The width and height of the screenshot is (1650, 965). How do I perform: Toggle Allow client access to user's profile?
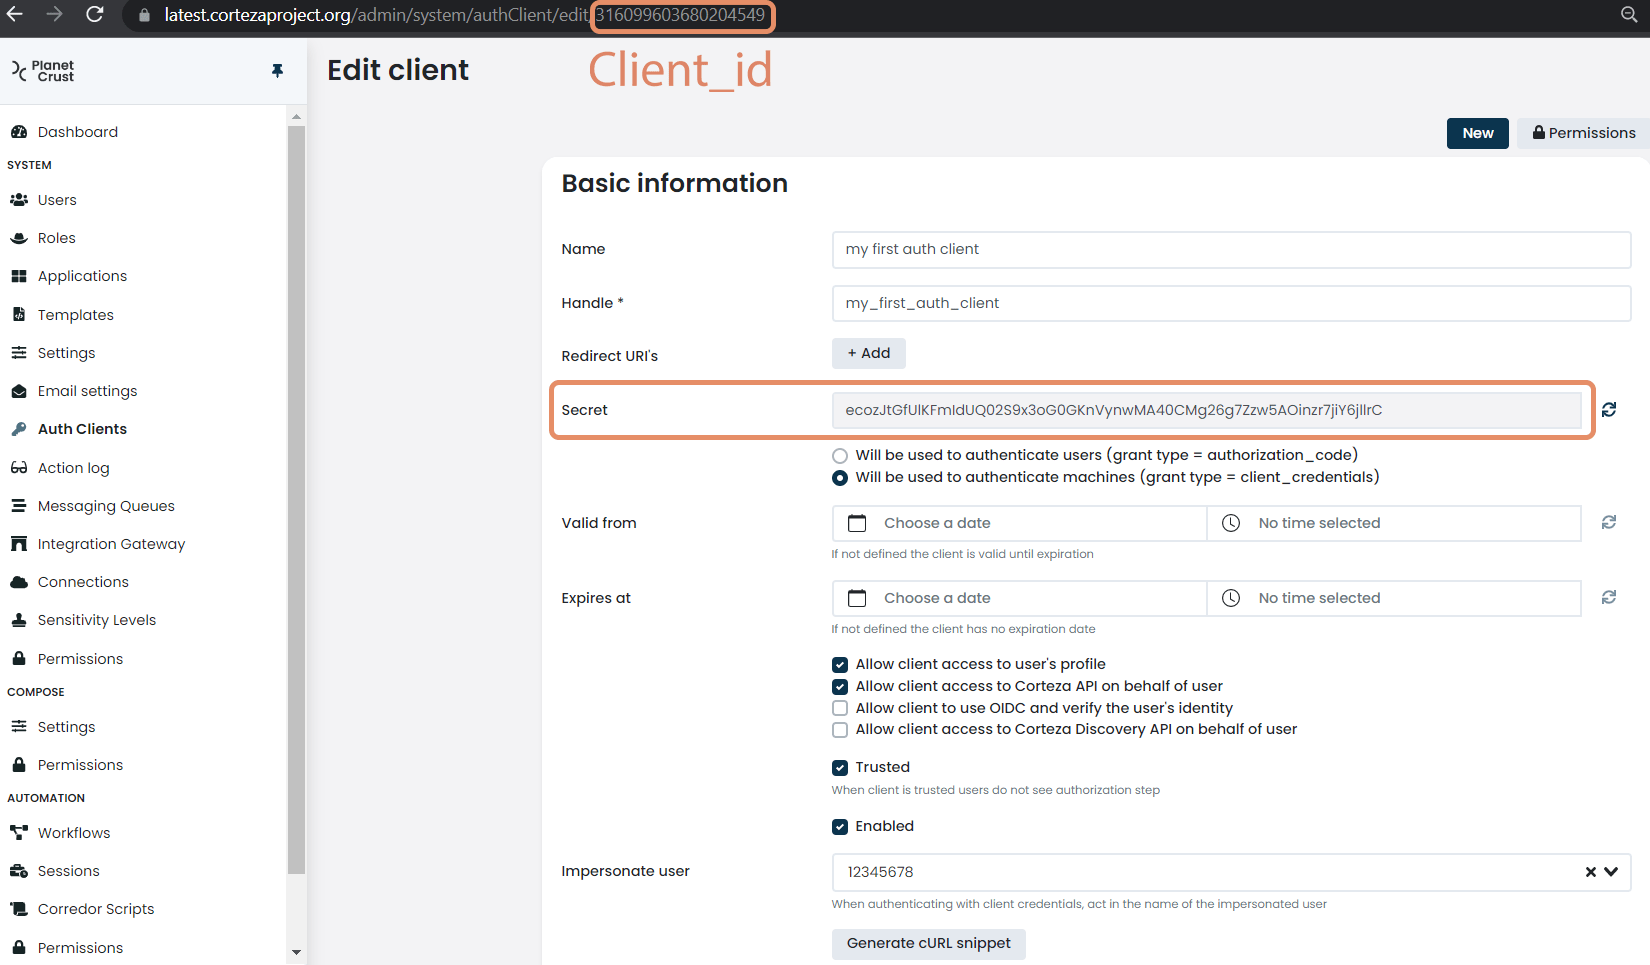point(840,665)
